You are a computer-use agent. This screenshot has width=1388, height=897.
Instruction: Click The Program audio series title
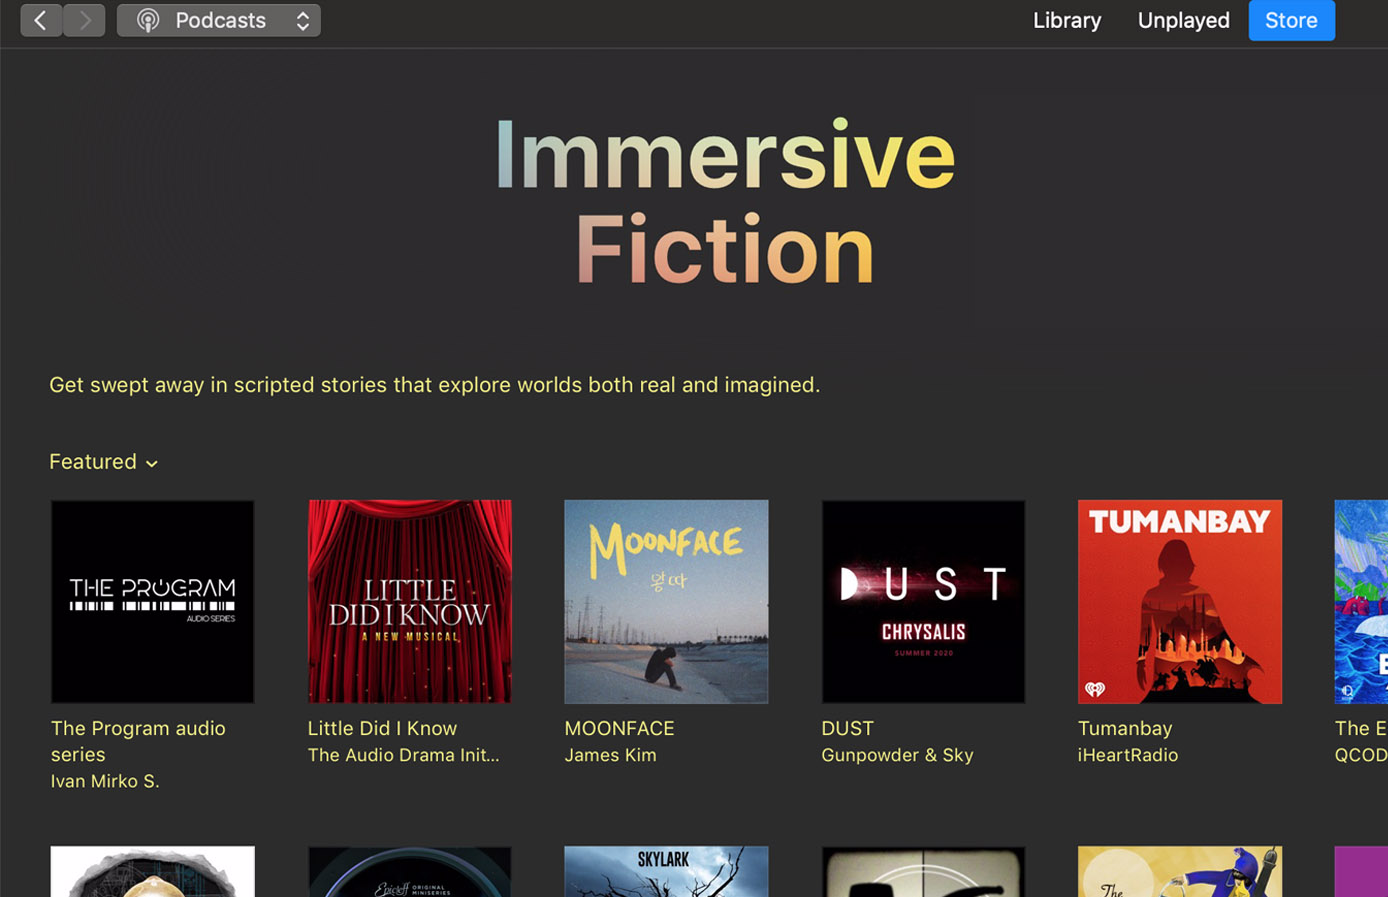(138, 741)
